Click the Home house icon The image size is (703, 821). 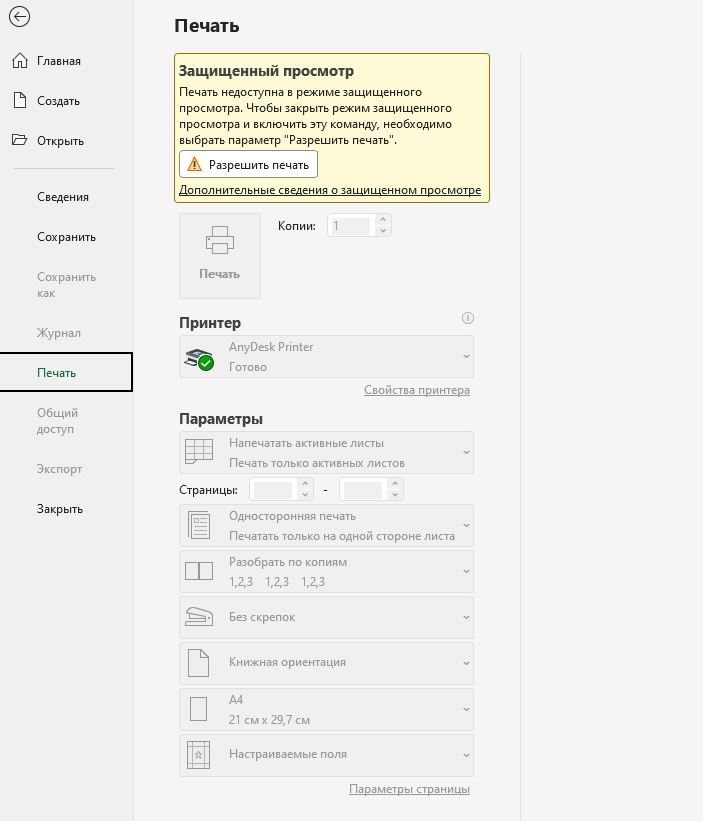tap(20, 61)
